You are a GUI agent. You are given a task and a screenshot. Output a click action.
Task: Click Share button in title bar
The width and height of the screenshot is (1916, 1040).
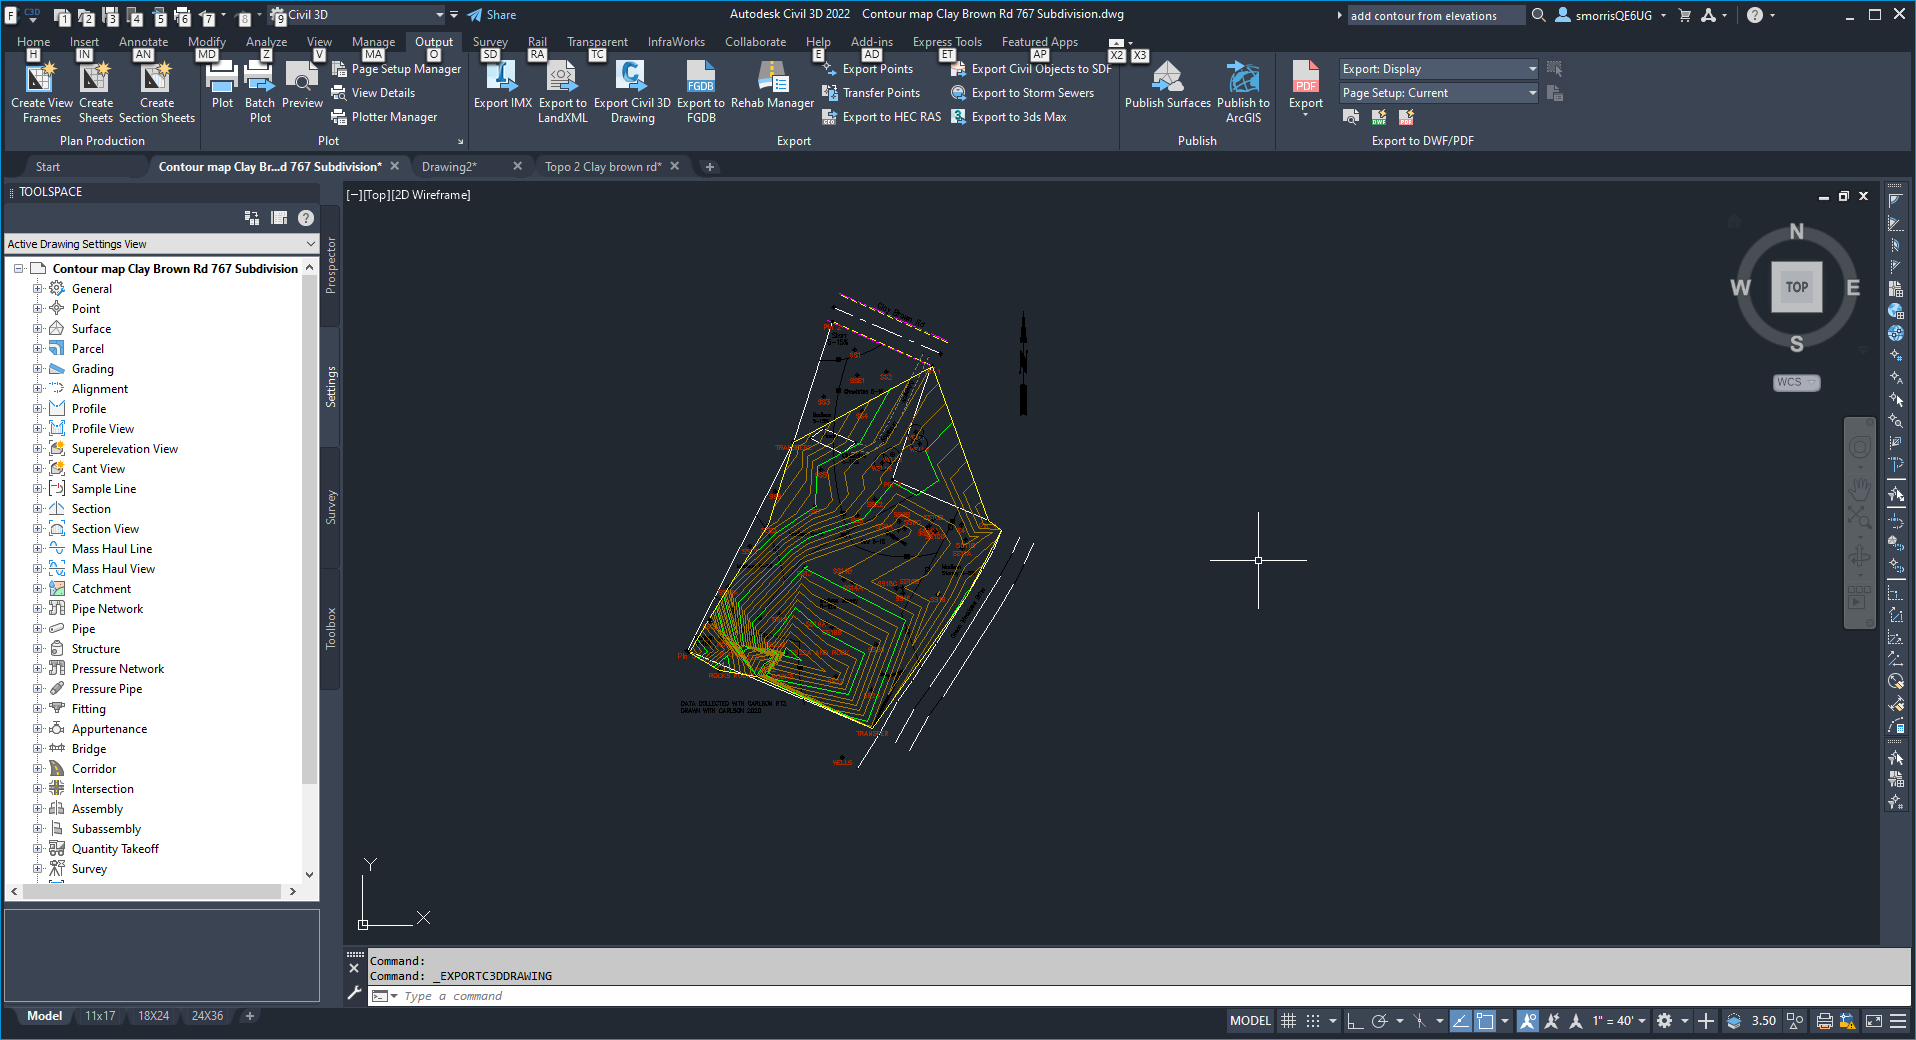coord(492,15)
